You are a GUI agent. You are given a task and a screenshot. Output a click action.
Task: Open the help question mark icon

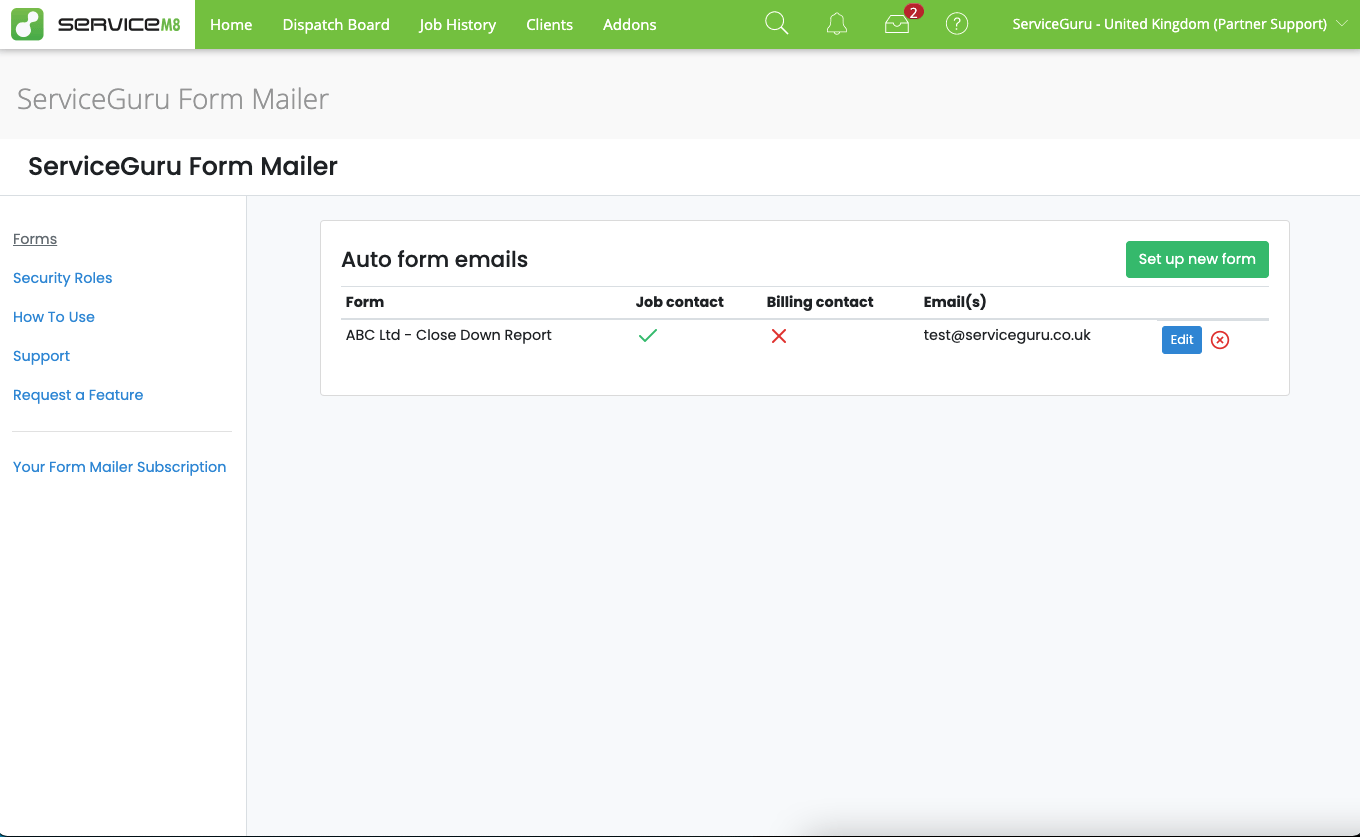[957, 24]
